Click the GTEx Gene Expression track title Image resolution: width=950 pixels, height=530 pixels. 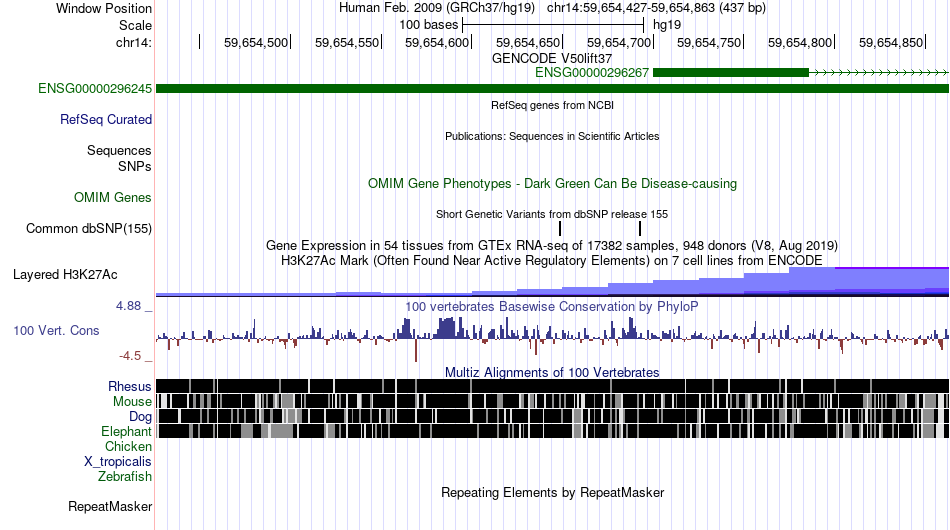click(x=552, y=245)
